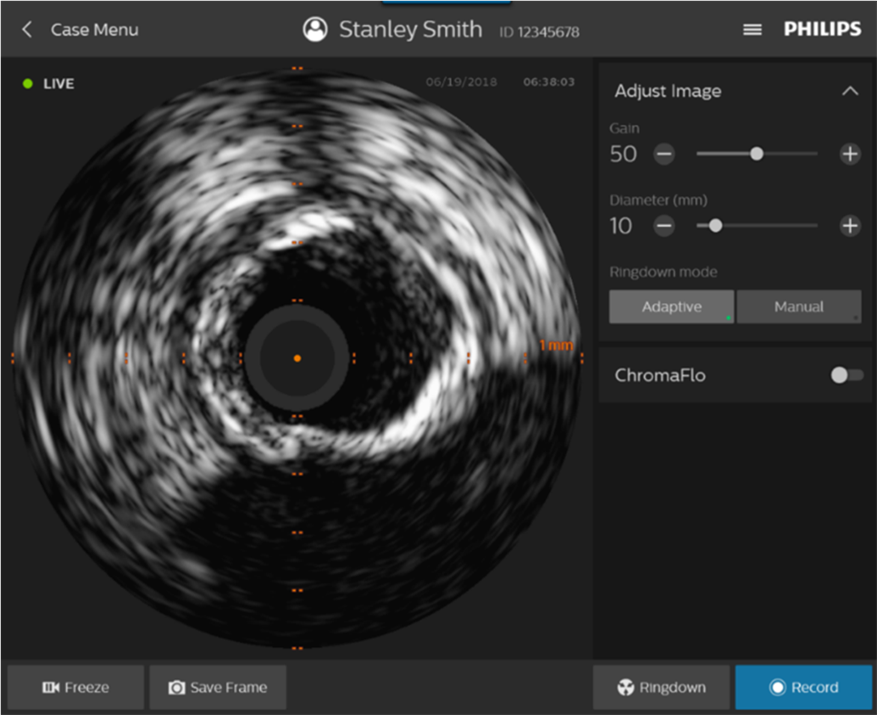Collapse the Adjust Image panel
This screenshot has height=715, width=877.
(850, 91)
